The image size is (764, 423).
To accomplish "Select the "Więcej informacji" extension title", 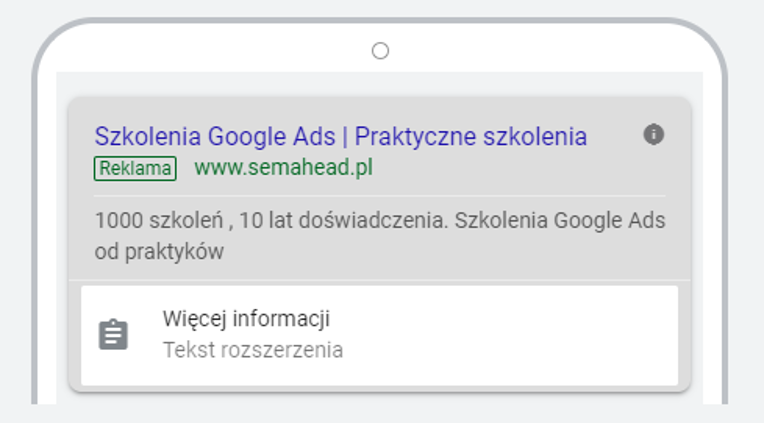I will pyautogui.click(x=246, y=319).
